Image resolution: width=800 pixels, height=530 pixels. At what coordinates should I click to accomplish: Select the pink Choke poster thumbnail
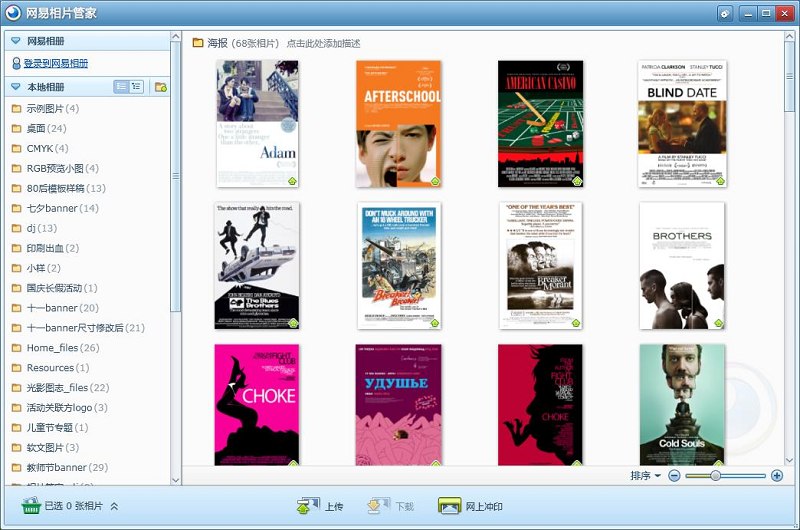tap(257, 405)
